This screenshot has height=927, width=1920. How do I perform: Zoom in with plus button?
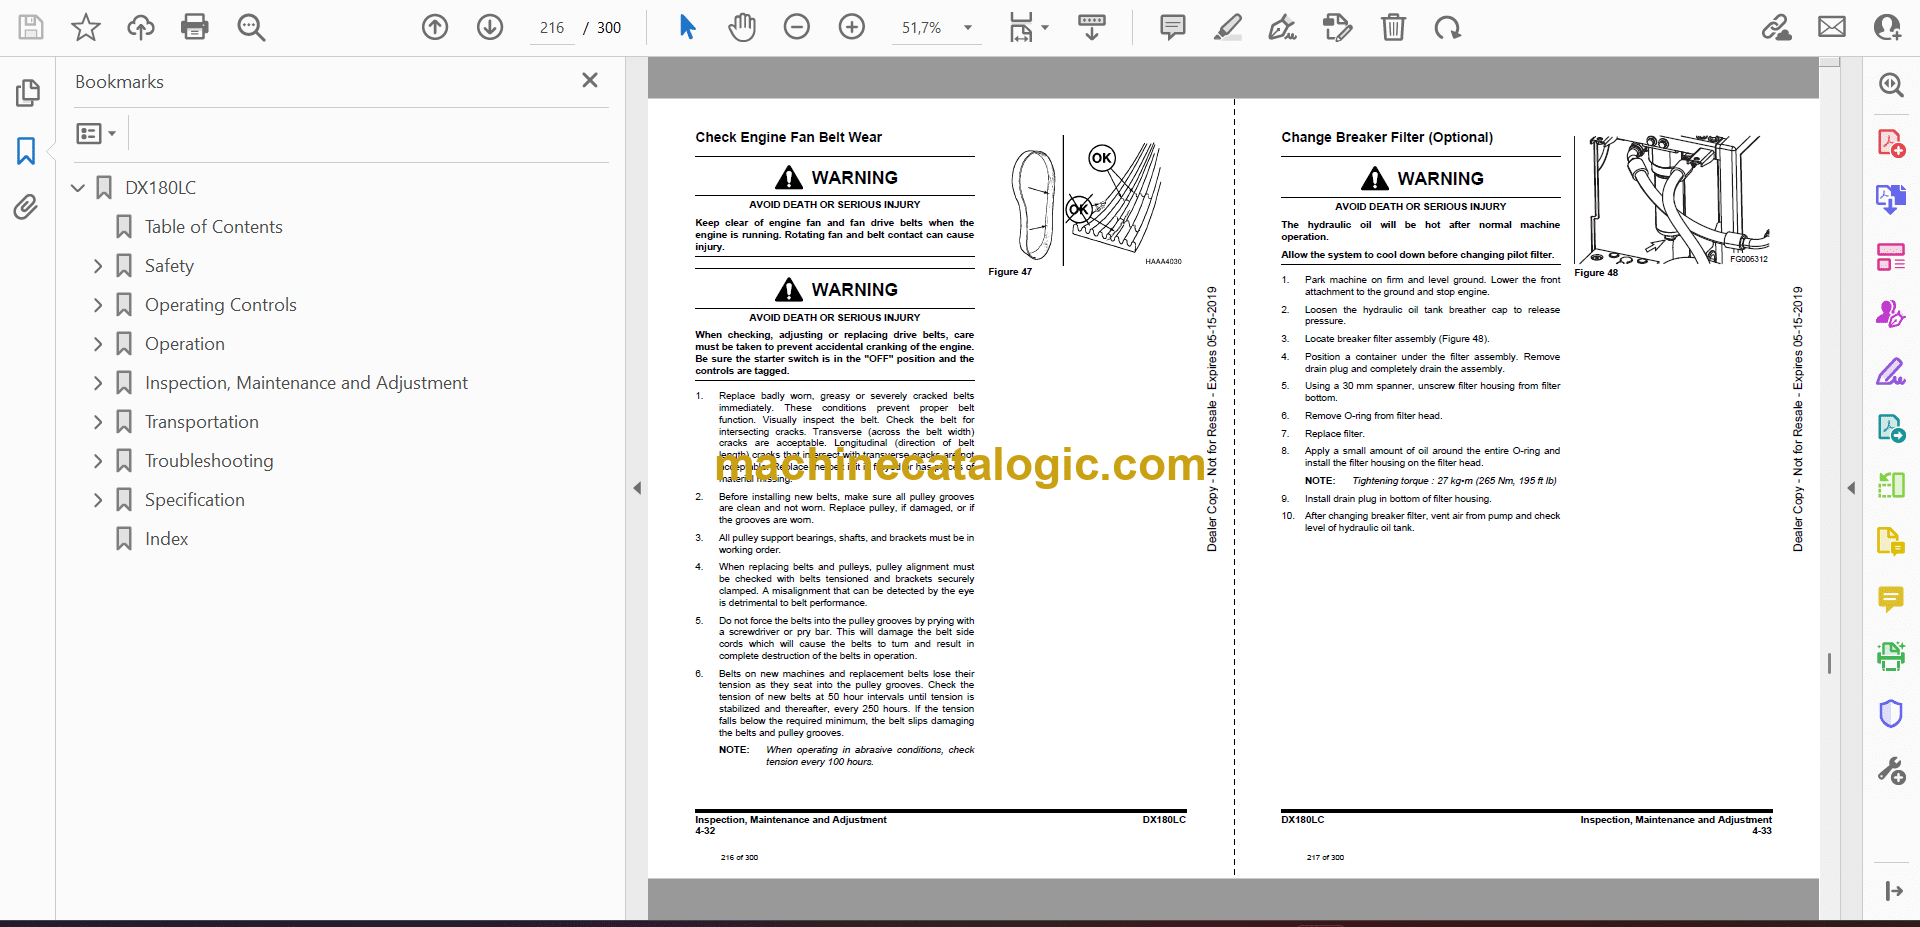(x=852, y=27)
